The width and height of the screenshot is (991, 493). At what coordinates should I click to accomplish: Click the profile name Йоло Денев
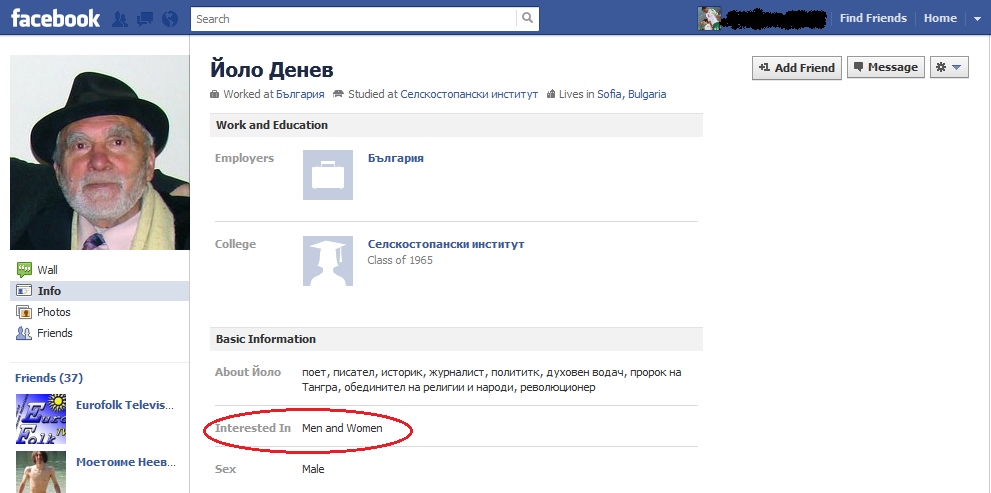[x=272, y=70]
